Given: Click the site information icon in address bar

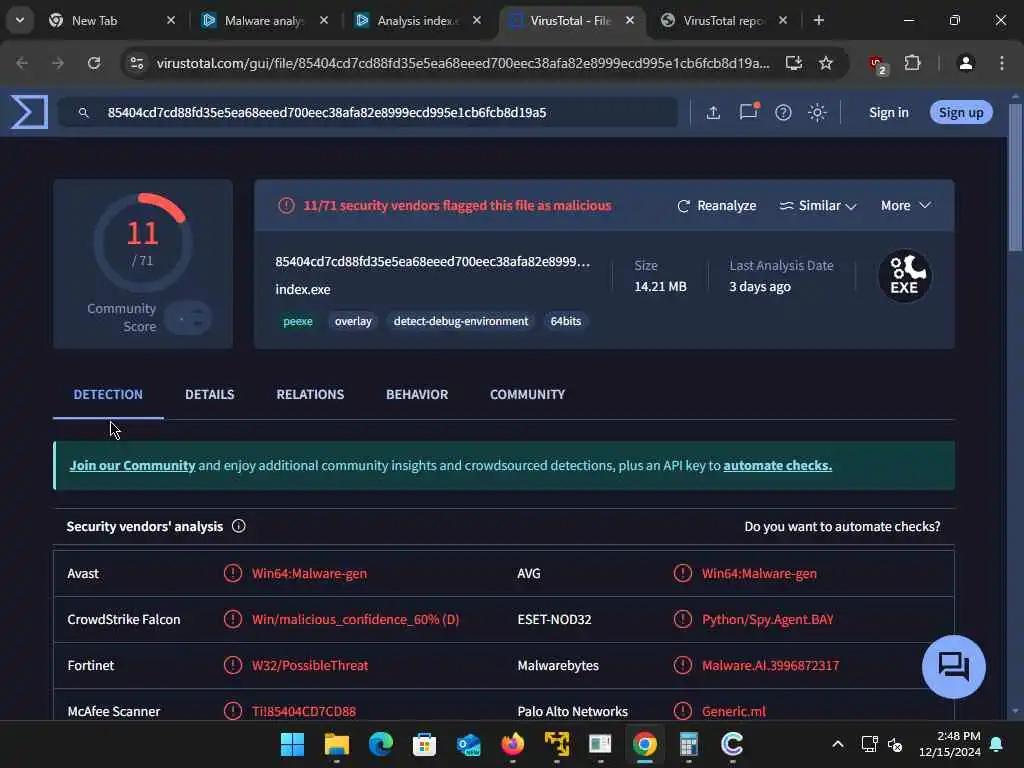Looking at the screenshot, I should click(x=136, y=63).
